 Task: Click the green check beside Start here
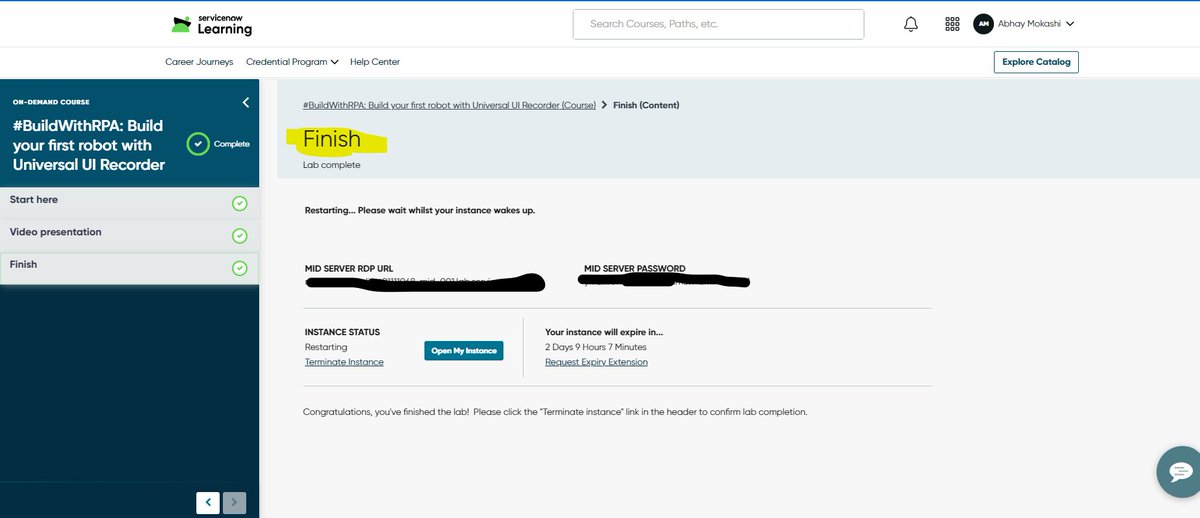click(x=239, y=204)
